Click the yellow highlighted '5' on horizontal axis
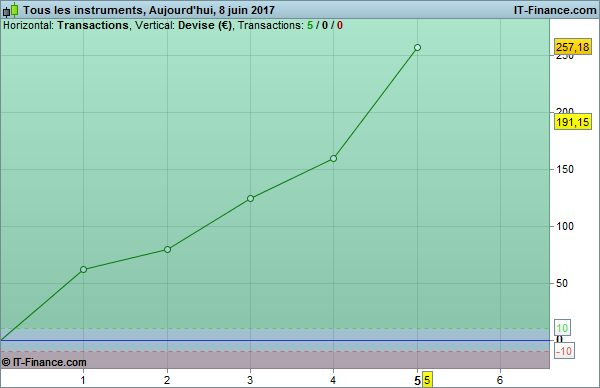The height and width of the screenshot is (388, 600). [x=427, y=380]
